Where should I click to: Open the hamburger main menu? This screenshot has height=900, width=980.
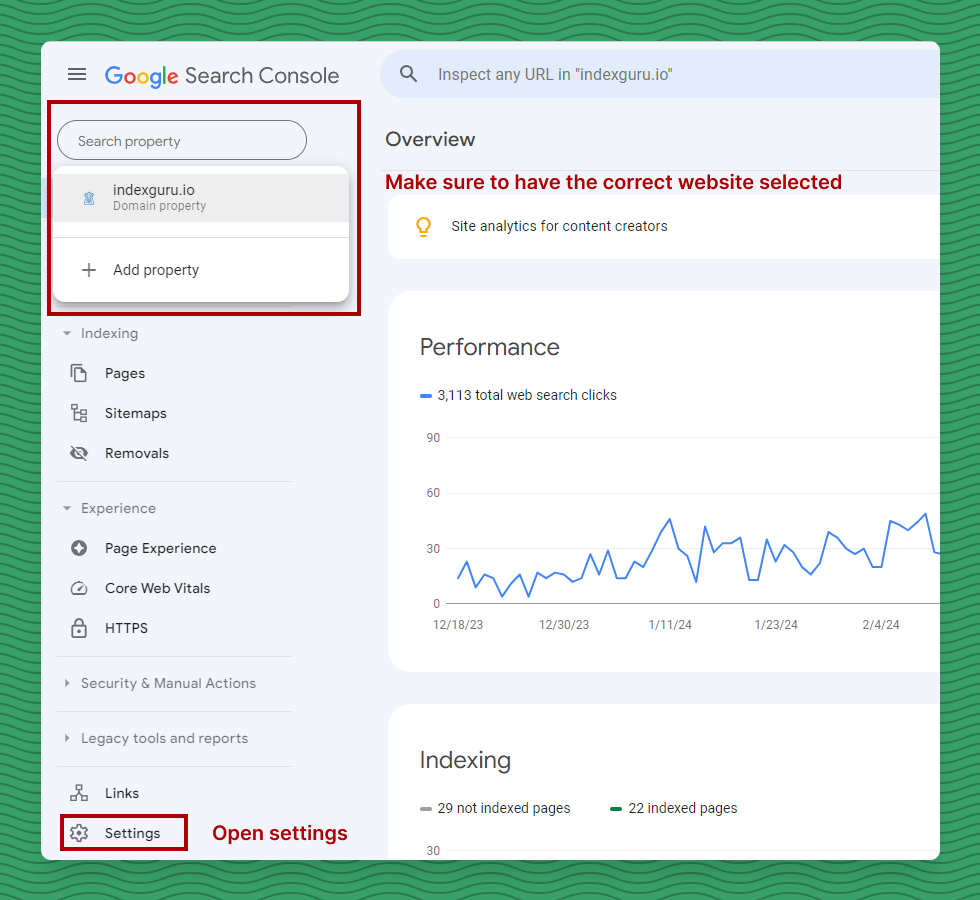[77, 75]
